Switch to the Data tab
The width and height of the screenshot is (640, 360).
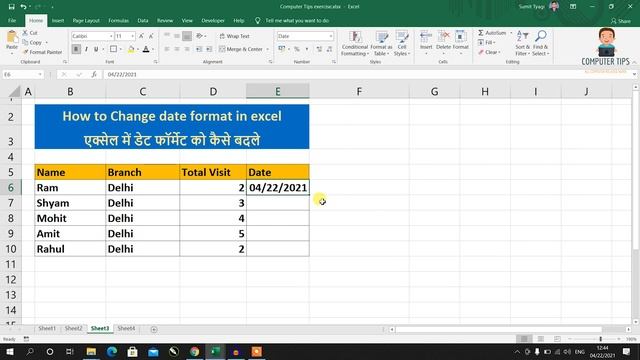(x=143, y=21)
